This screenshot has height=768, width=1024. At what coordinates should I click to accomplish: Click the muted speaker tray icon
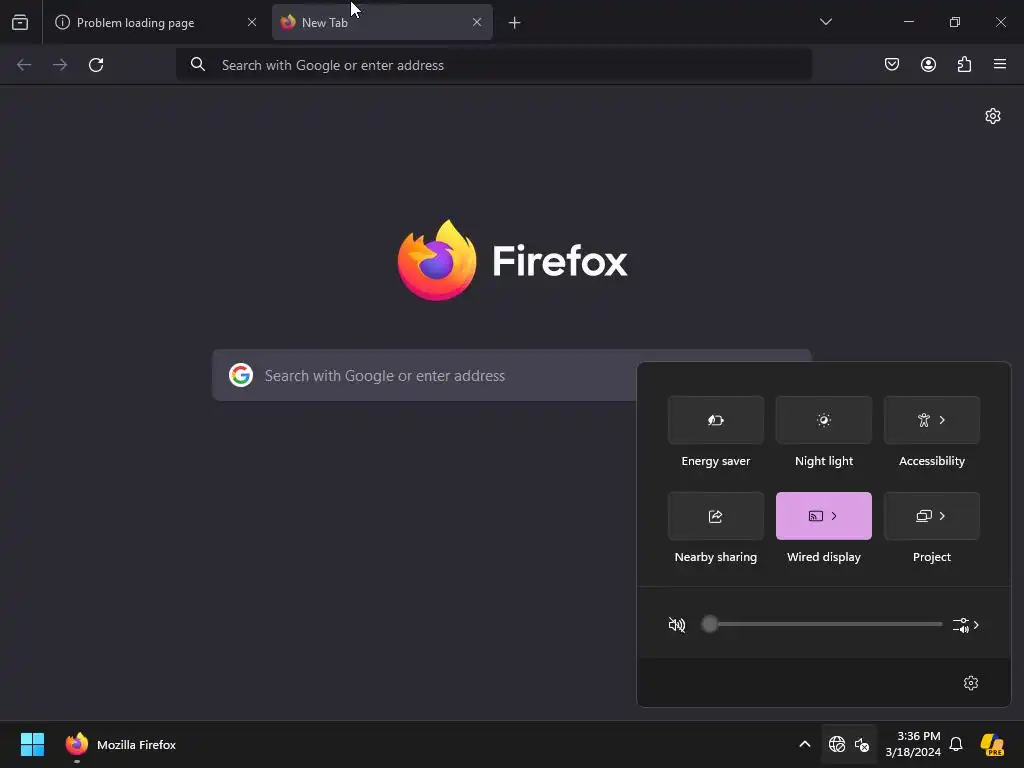(862, 744)
